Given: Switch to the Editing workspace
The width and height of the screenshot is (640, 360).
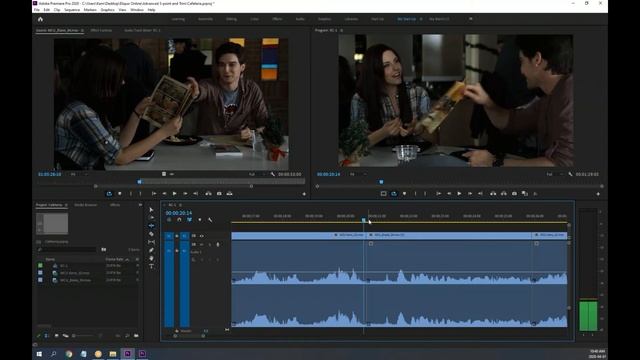Looking at the screenshot, I should (x=231, y=19).
